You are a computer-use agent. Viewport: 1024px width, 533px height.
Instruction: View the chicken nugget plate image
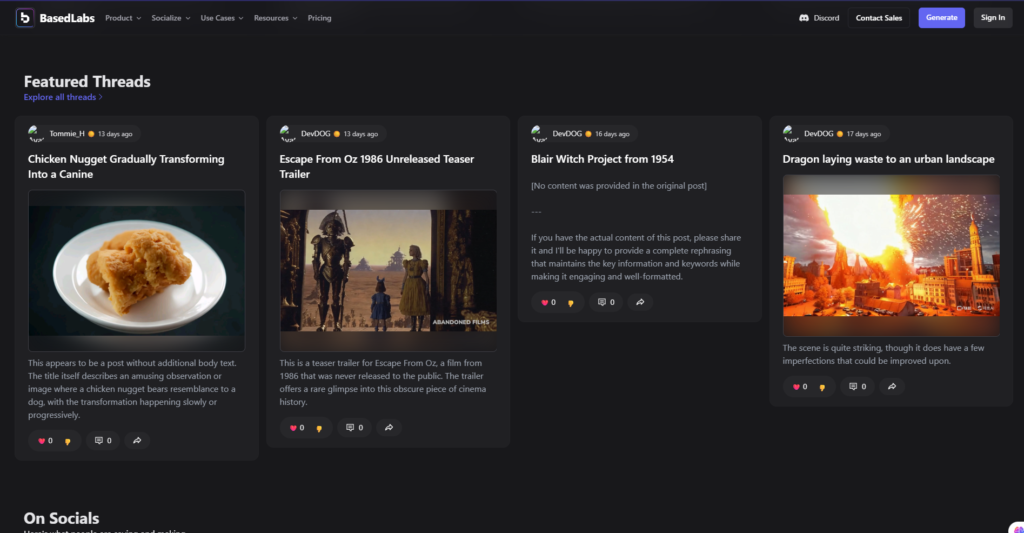pyautogui.click(x=136, y=270)
